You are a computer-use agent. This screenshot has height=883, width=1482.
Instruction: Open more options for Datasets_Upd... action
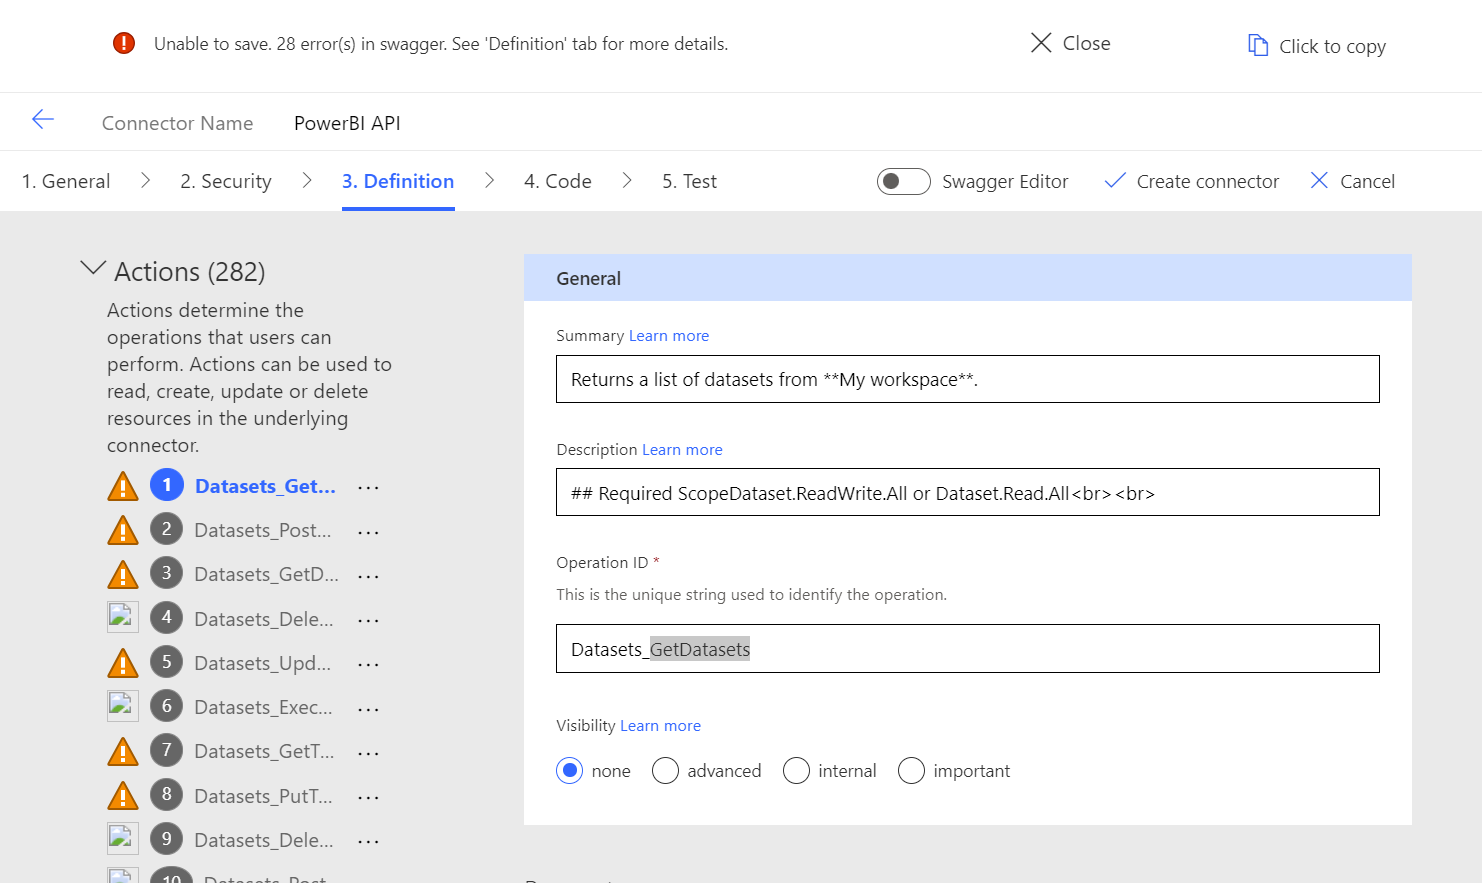(x=369, y=665)
